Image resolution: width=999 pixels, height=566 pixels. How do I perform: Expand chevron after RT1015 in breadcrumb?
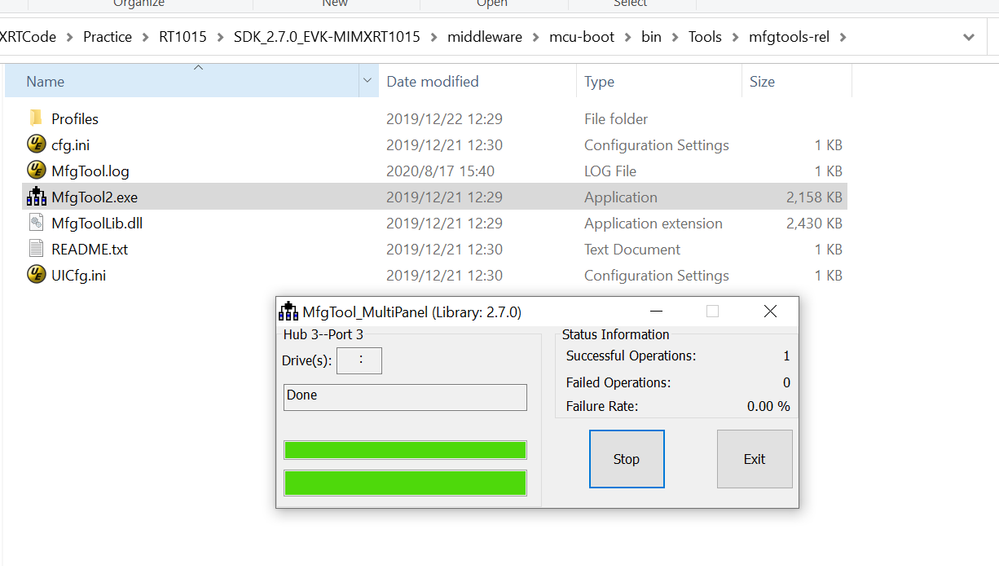[220, 37]
